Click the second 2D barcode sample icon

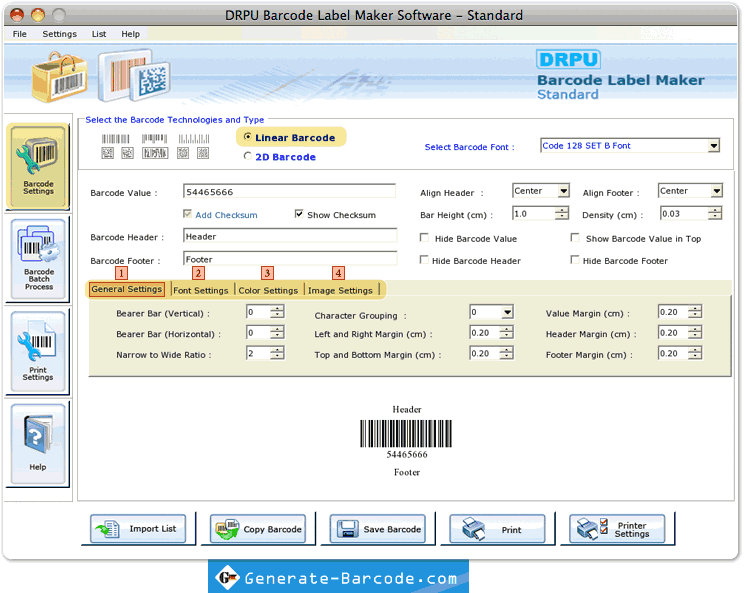click(127, 153)
